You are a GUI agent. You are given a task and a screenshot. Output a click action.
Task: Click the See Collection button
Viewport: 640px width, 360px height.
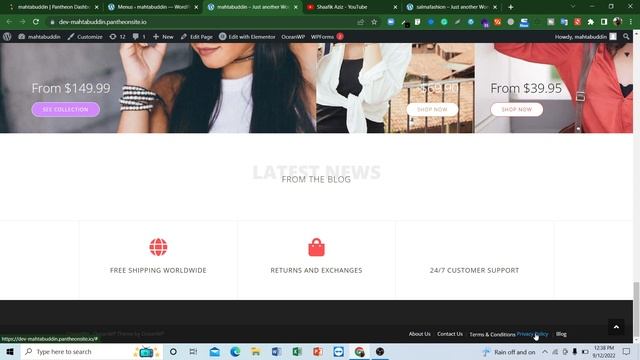tap(66, 109)
